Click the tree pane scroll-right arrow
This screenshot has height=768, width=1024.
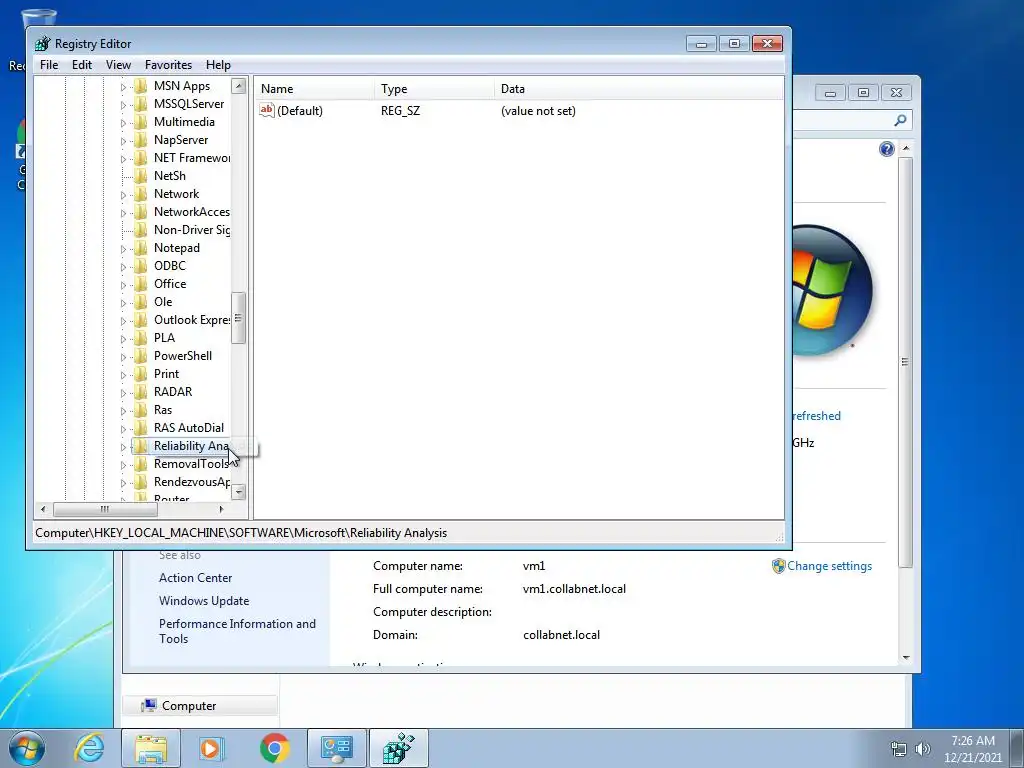click(221, 509)
